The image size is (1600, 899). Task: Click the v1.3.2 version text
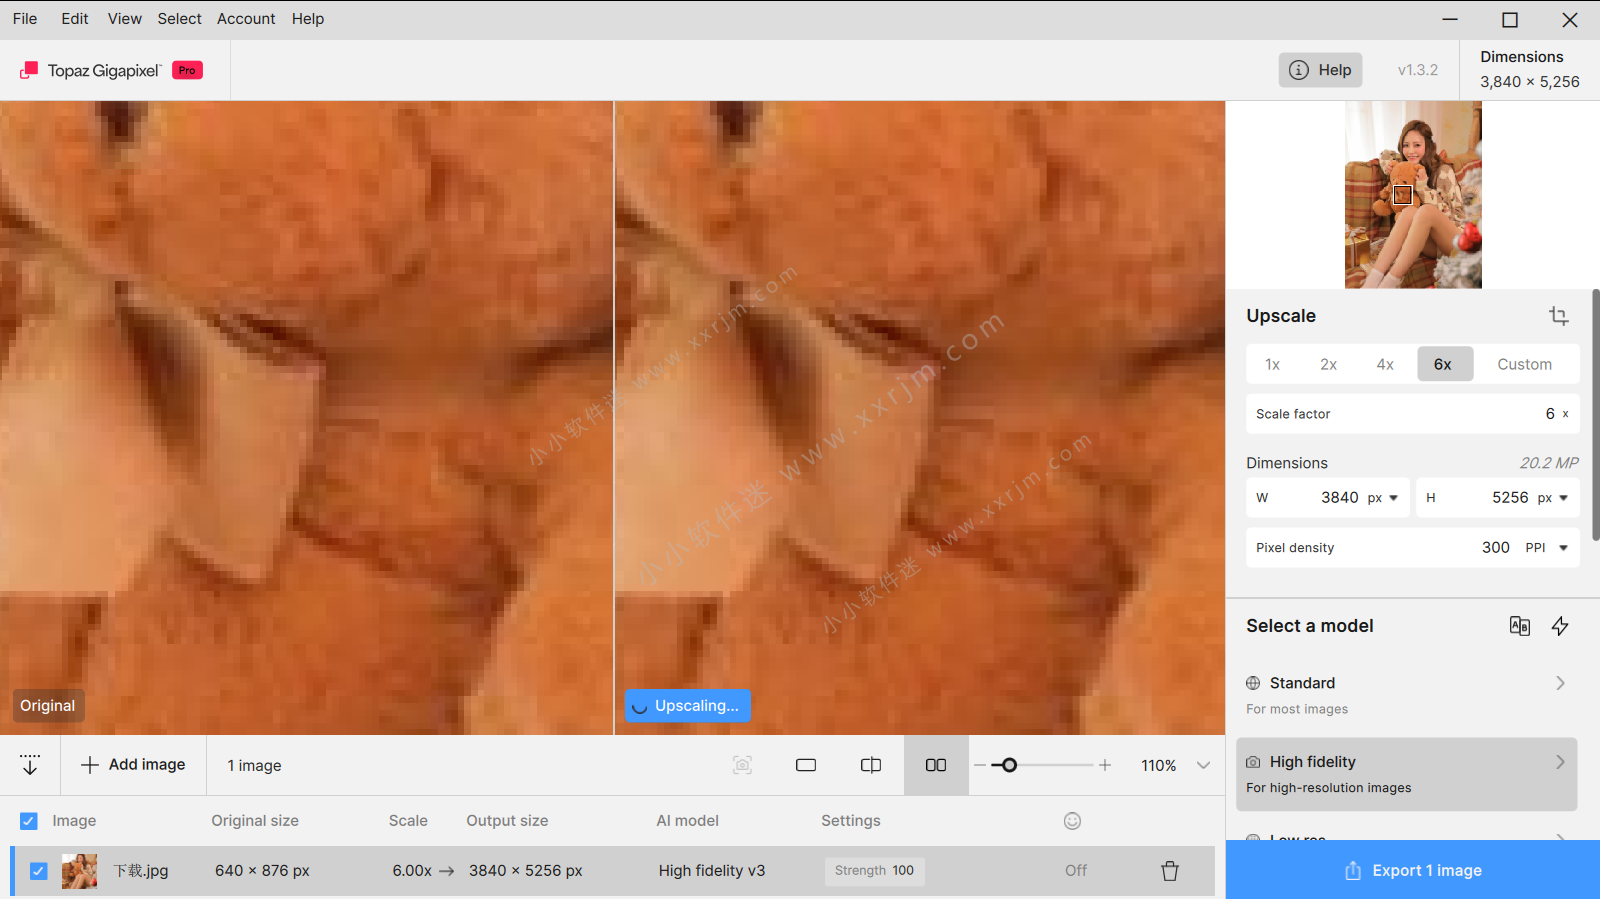[1418, 70]
